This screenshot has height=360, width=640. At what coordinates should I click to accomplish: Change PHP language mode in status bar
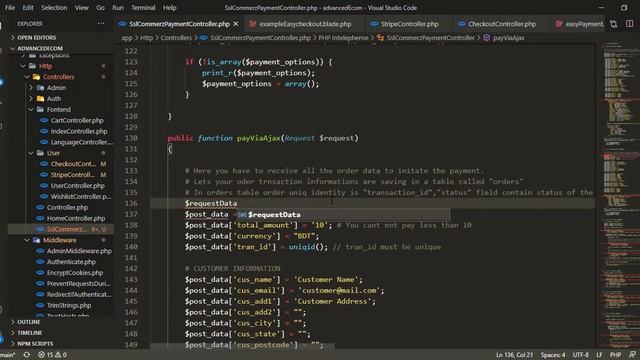pyautogui.click(x=615, y=355)
